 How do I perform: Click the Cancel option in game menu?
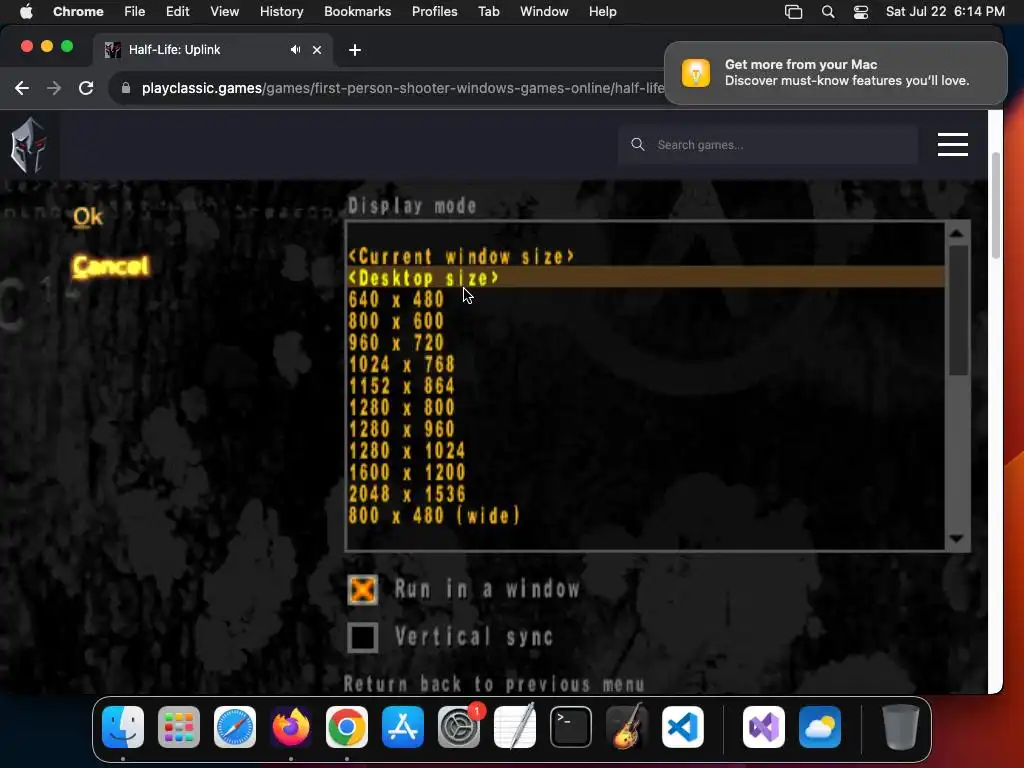(110, 266)
